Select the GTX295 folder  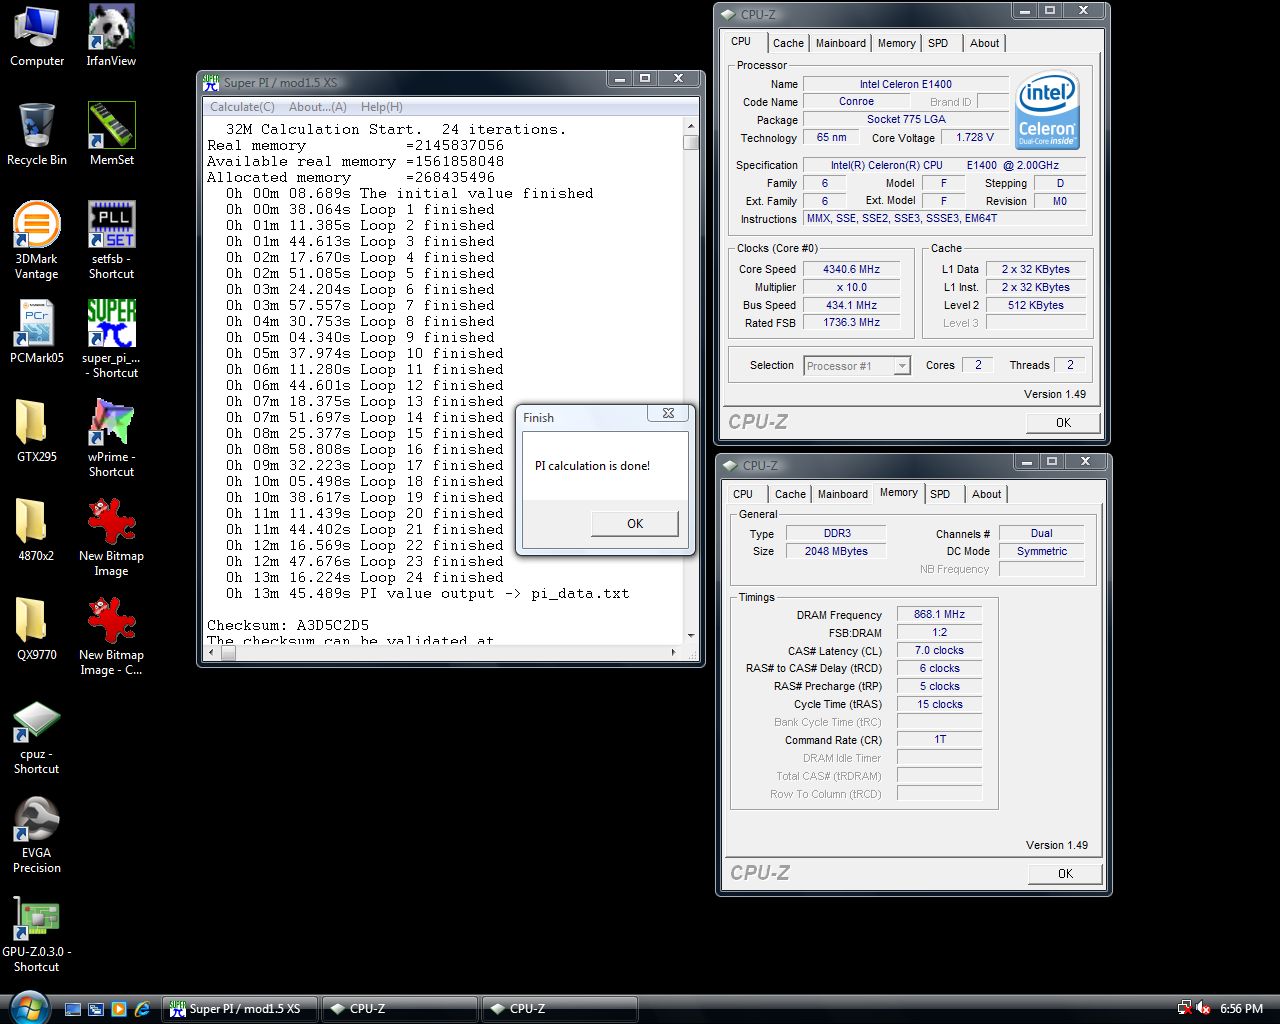[37, 432]
